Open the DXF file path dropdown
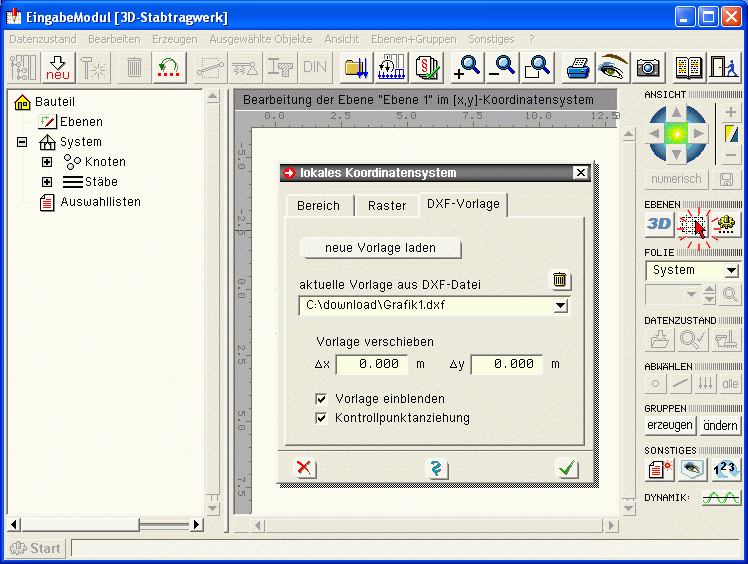The width and height of the screenshot is (748, 564). tap(560, 306)
